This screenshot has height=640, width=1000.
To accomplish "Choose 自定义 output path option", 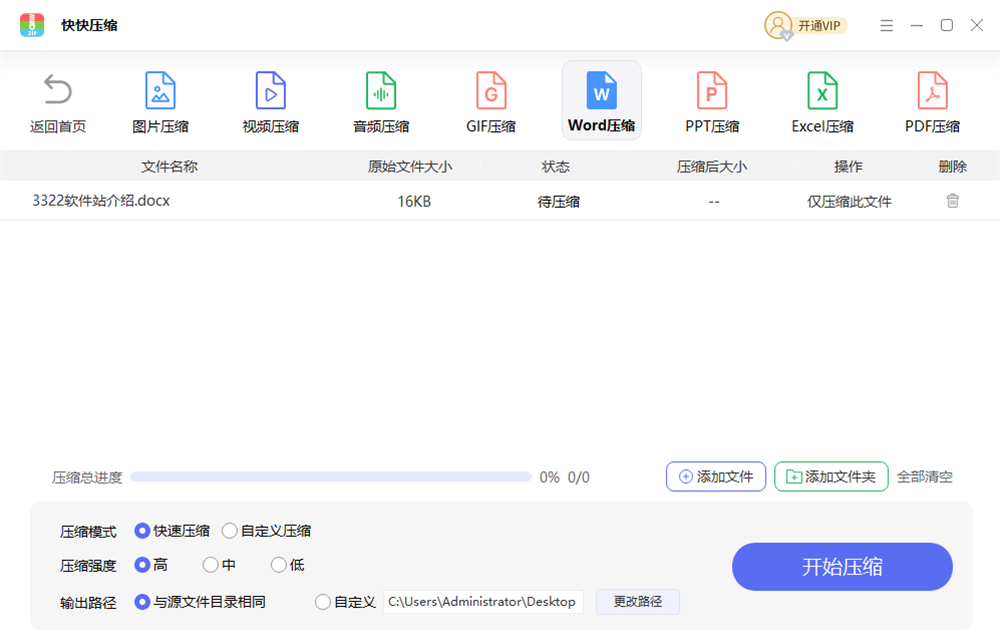I will point(323,602).
